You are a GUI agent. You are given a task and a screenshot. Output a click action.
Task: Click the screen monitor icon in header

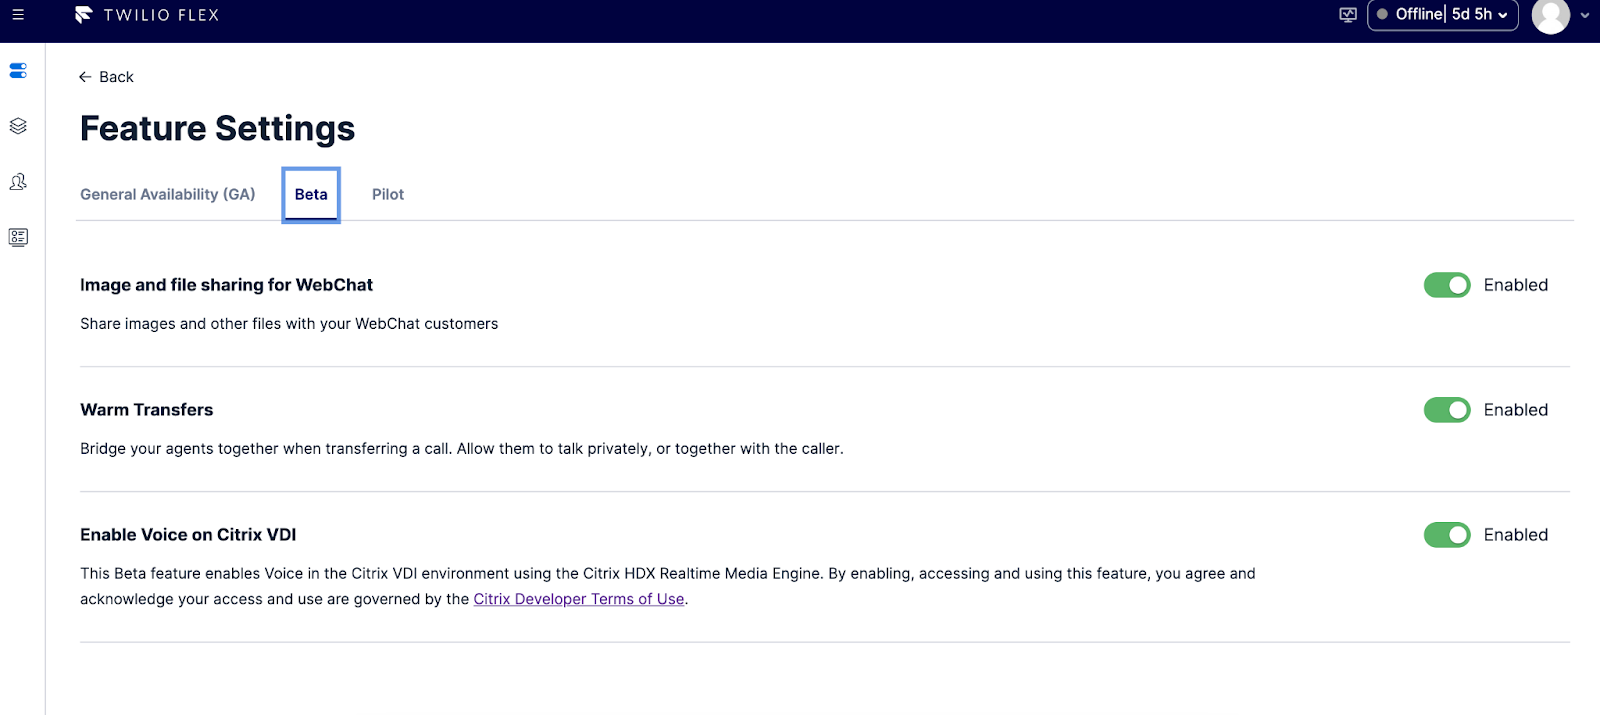(1348, 15)
